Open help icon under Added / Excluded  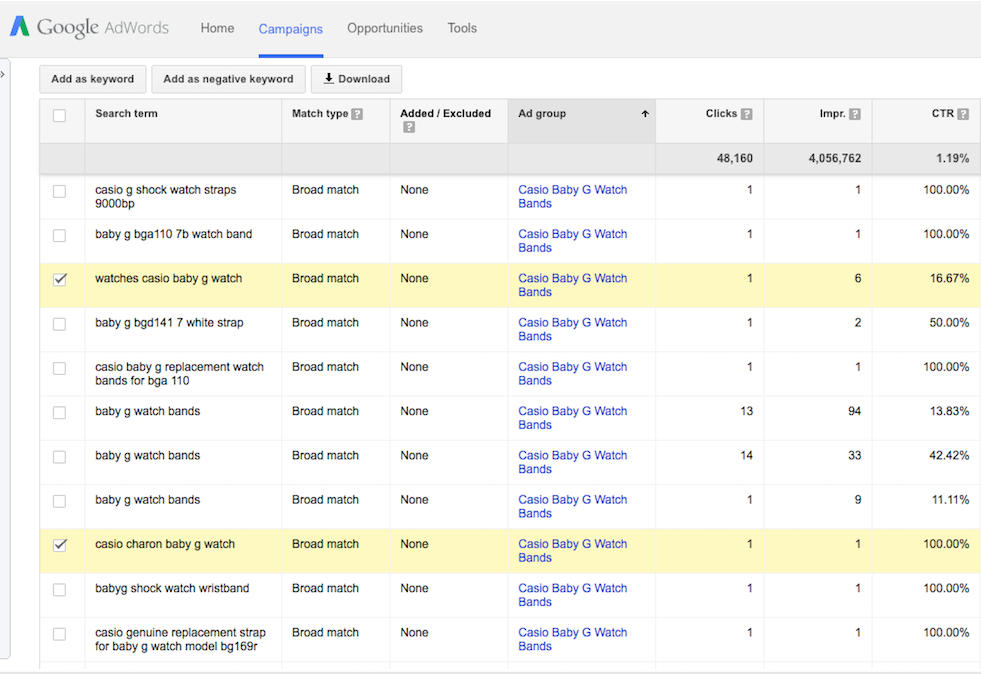[409, 127]
